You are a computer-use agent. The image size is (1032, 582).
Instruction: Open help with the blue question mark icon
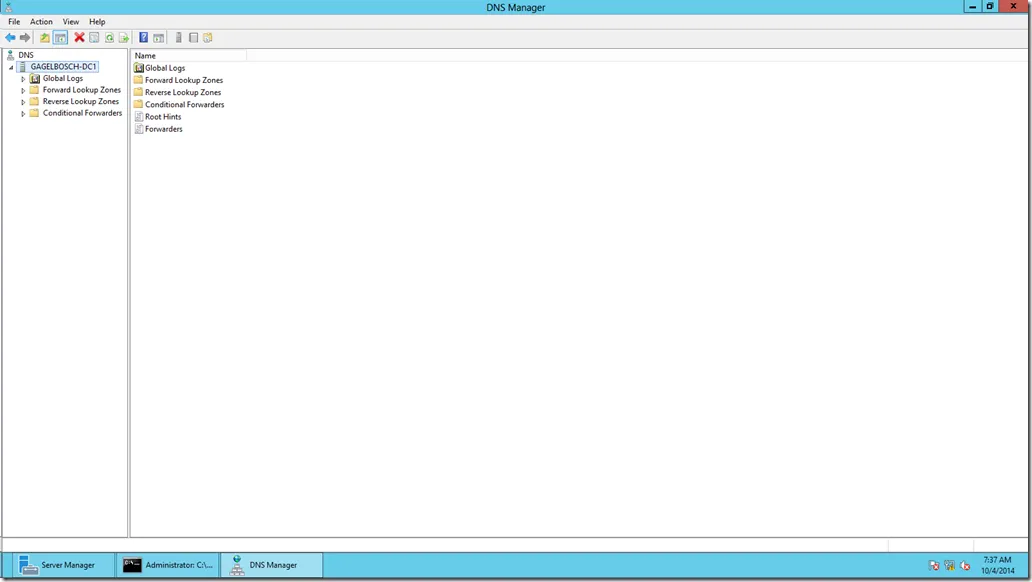click(x=143, y=38)
